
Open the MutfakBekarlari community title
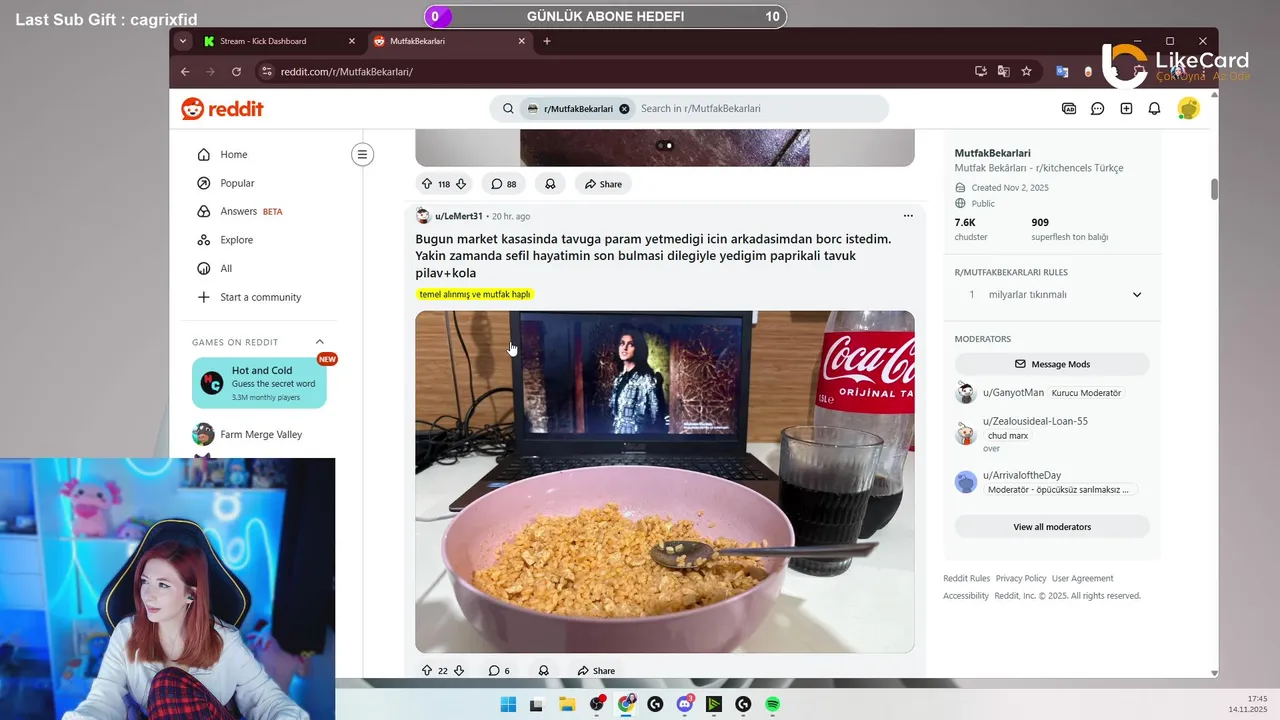[992, 153]
